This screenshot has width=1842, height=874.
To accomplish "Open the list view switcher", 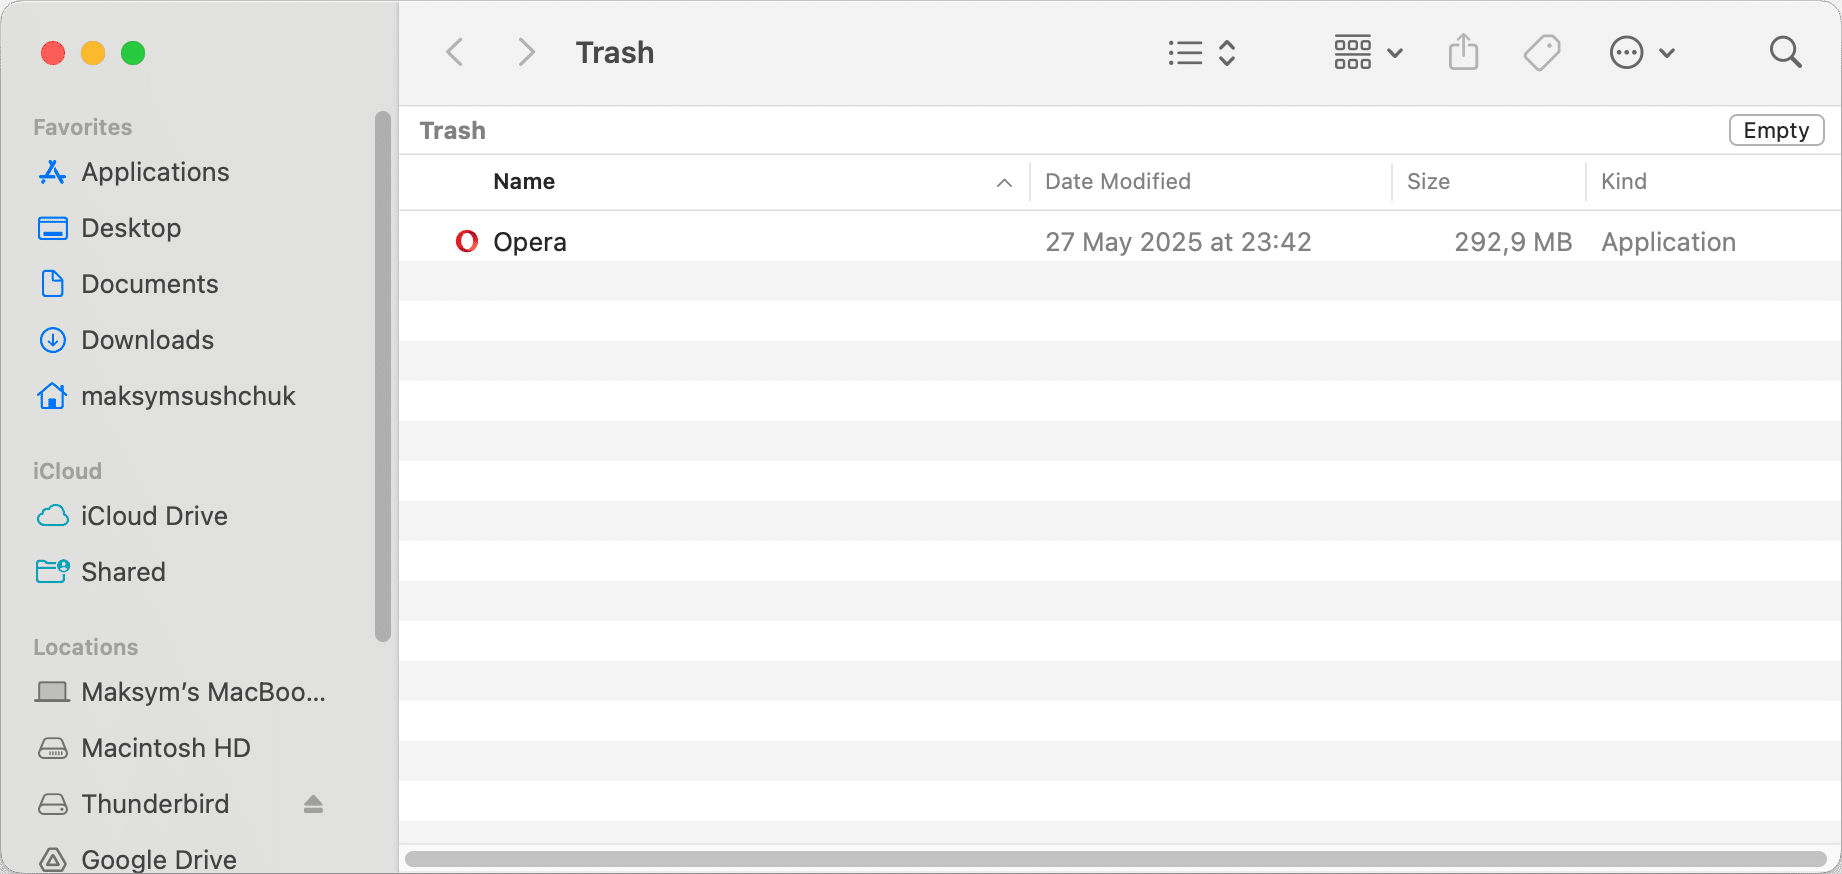I will pyautogui.click(x=1202, y=52).
